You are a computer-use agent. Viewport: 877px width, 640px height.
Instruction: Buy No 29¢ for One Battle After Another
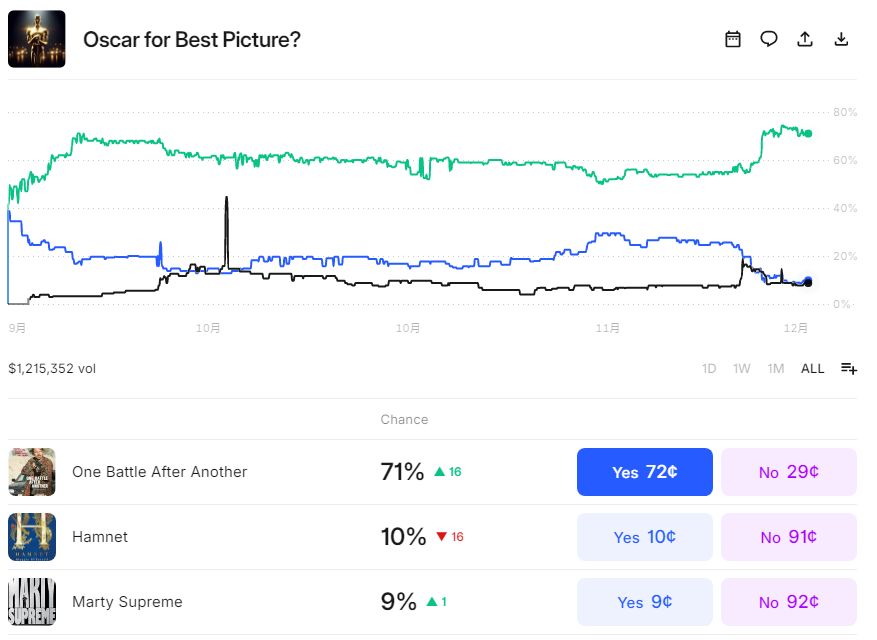[789, 472]
